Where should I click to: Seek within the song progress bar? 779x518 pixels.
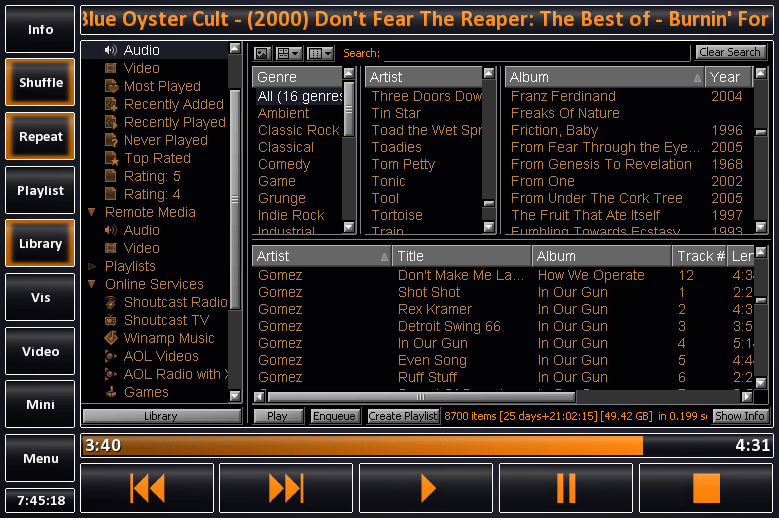[x=426, y=445]
